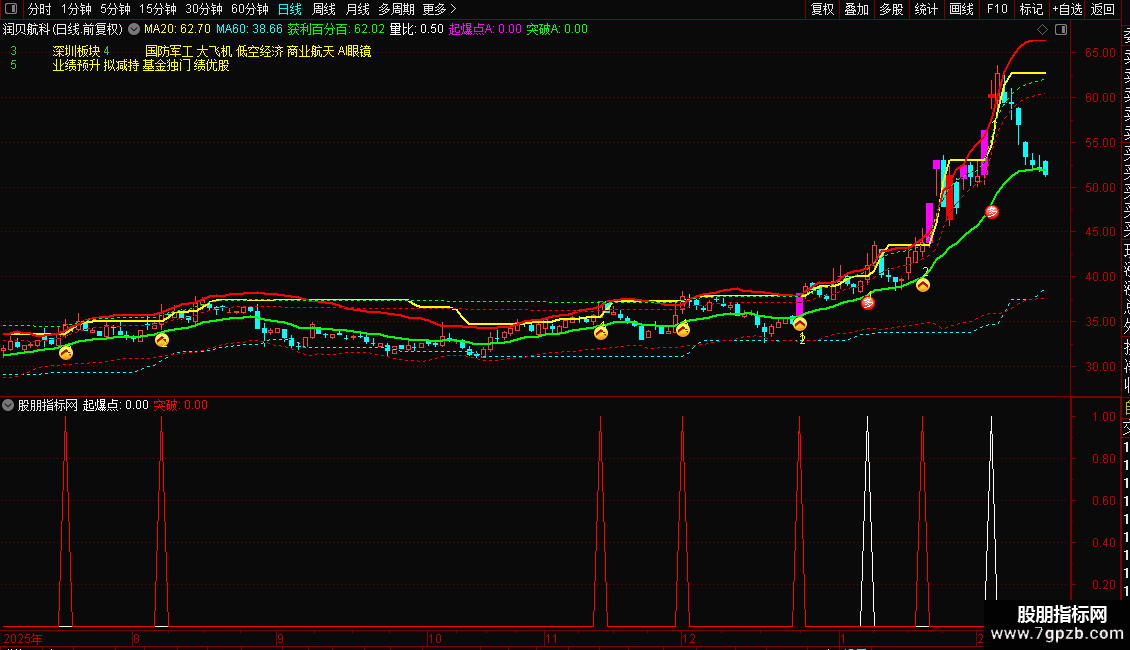Open the F10 company info
Image resolution: width=1130 pixels, height=650 pixels.
[997, 9]
